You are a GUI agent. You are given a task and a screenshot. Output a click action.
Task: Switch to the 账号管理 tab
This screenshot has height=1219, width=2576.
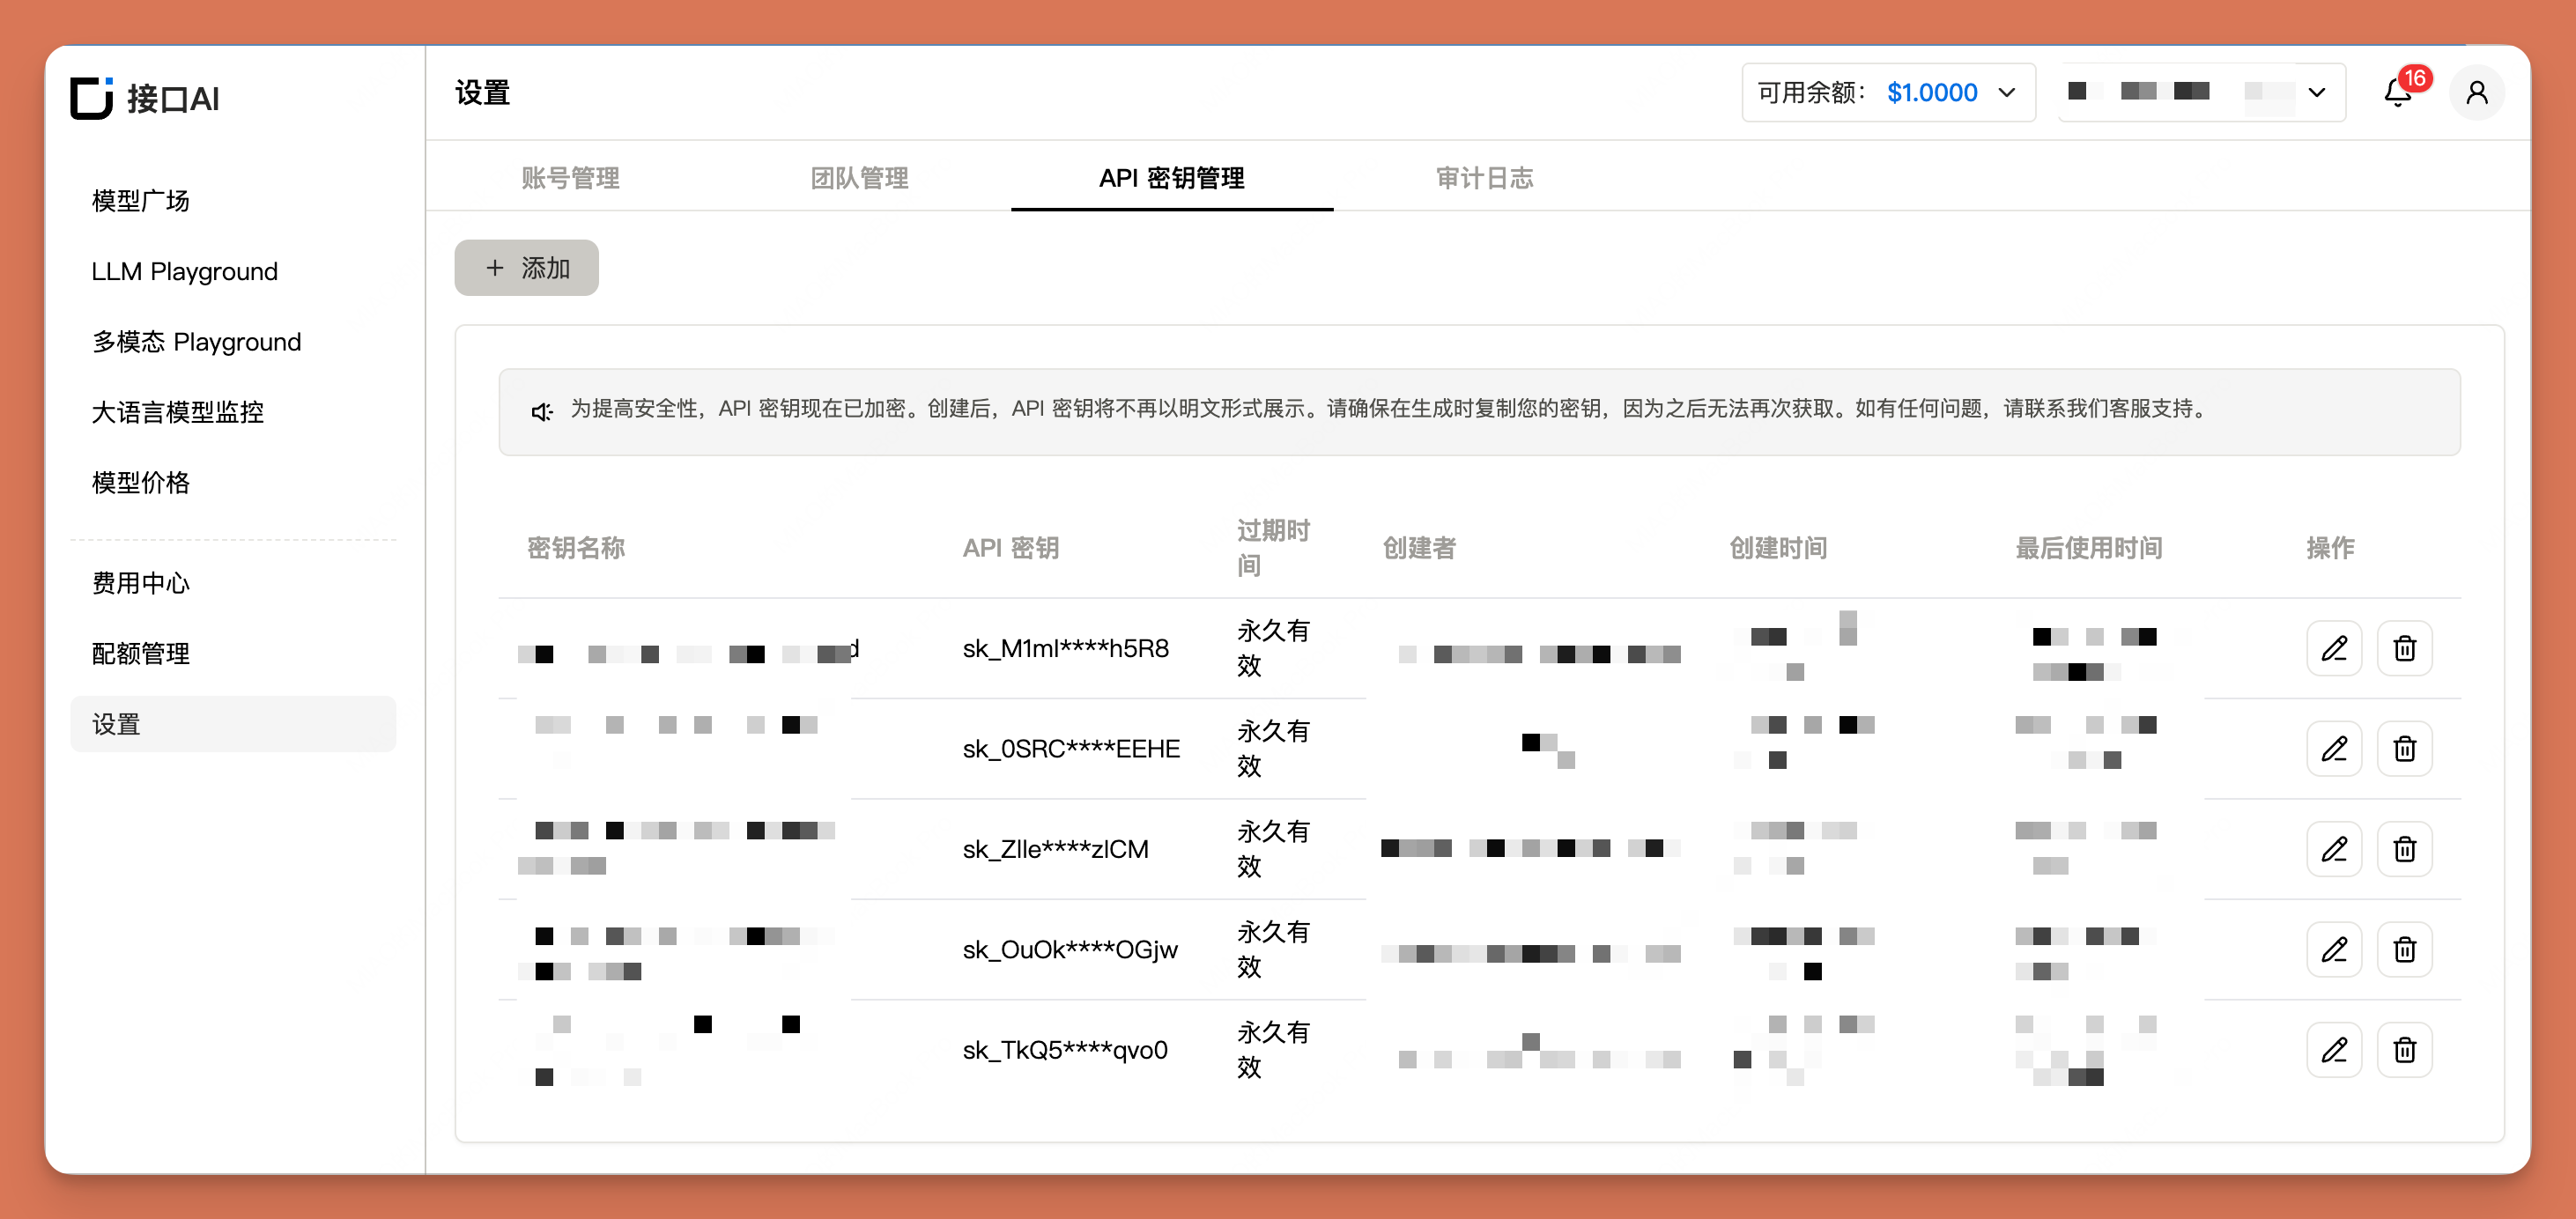[x=571, y=178]
